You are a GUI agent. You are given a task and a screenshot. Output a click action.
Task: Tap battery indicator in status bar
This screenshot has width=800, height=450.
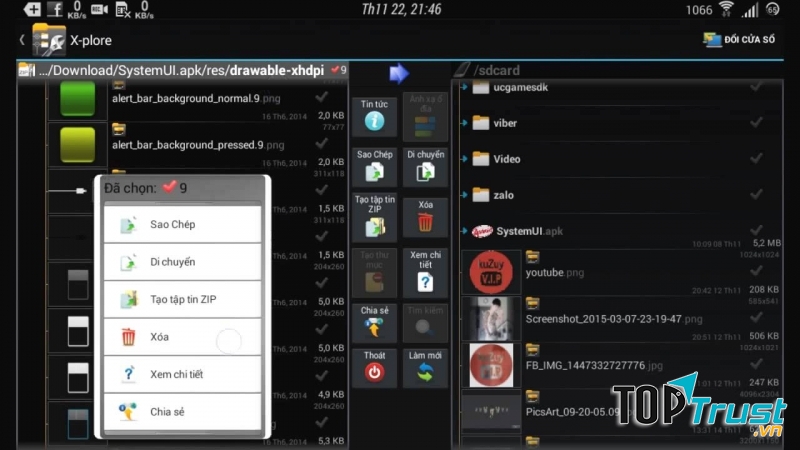(x=773, y=9)
